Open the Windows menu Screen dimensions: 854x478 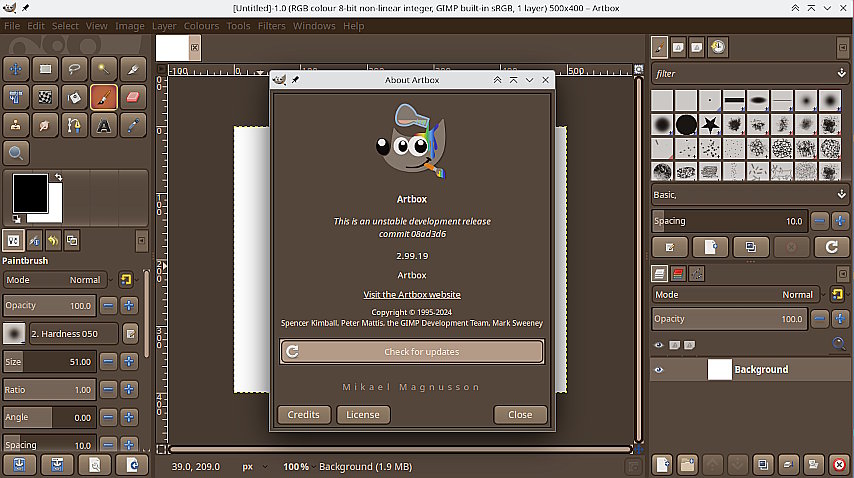pyautogui.click(x=314, y=26)
